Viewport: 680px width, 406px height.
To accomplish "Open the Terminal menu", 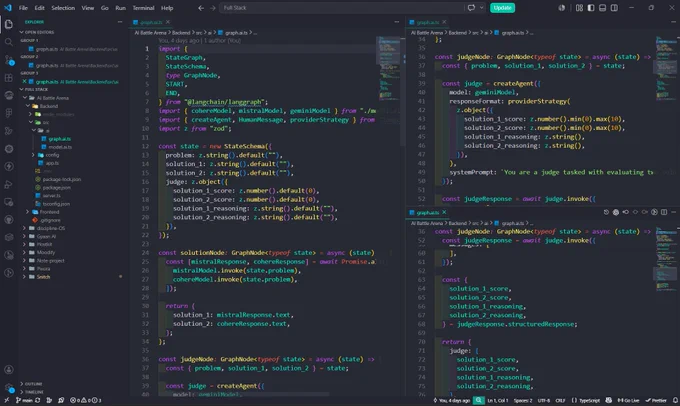I will pyautogui.click(x=143, y=8).
